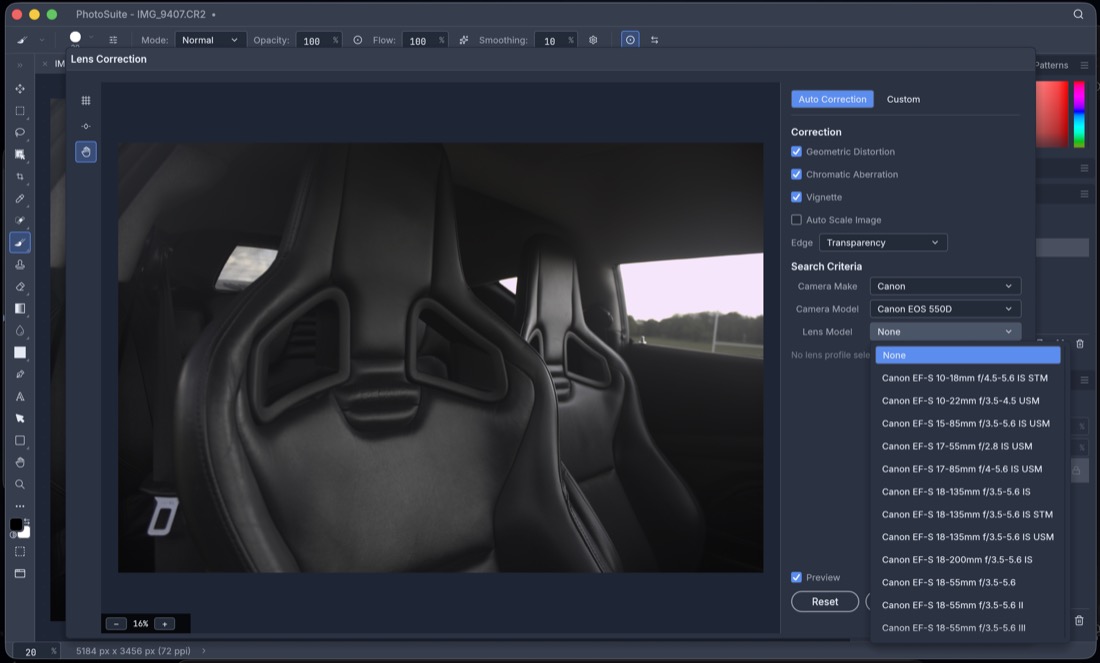This screenshot has width=1100, height=663.
Task: Switch to the Auto Correction tab
Action: click(832, 99)
